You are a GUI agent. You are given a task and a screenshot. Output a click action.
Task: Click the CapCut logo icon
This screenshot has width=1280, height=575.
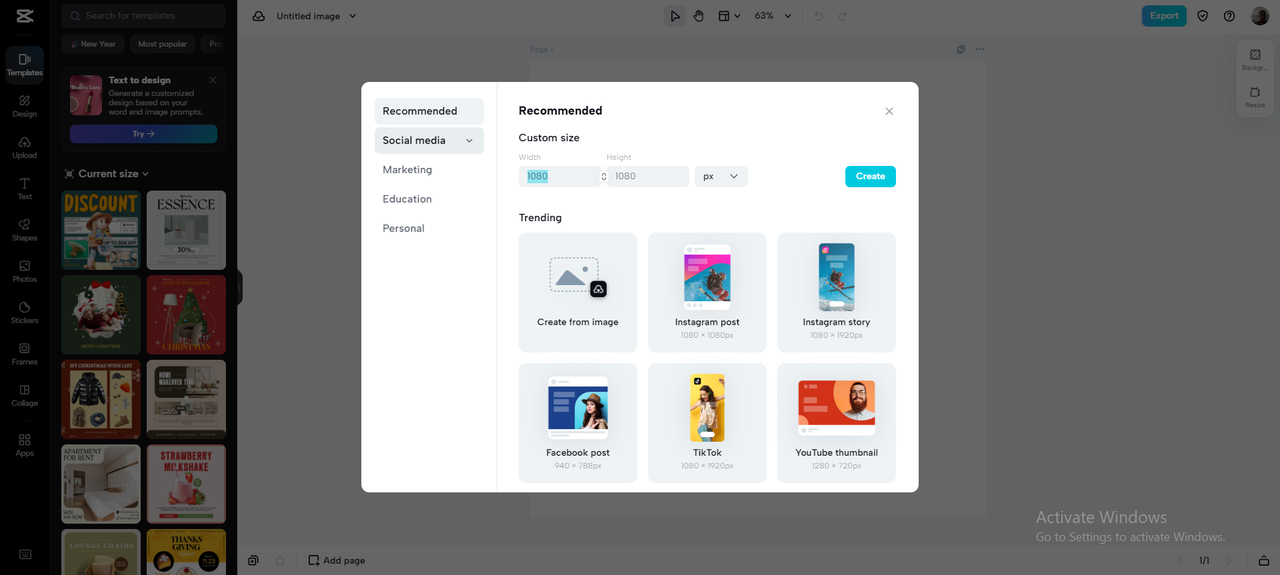25,16
